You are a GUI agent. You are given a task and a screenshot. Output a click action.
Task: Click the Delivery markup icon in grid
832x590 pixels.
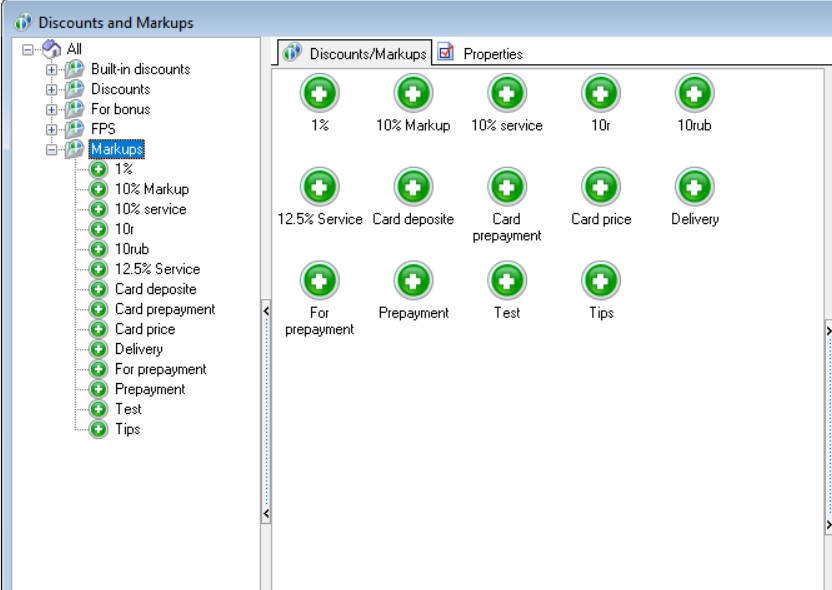coord(694,186)
